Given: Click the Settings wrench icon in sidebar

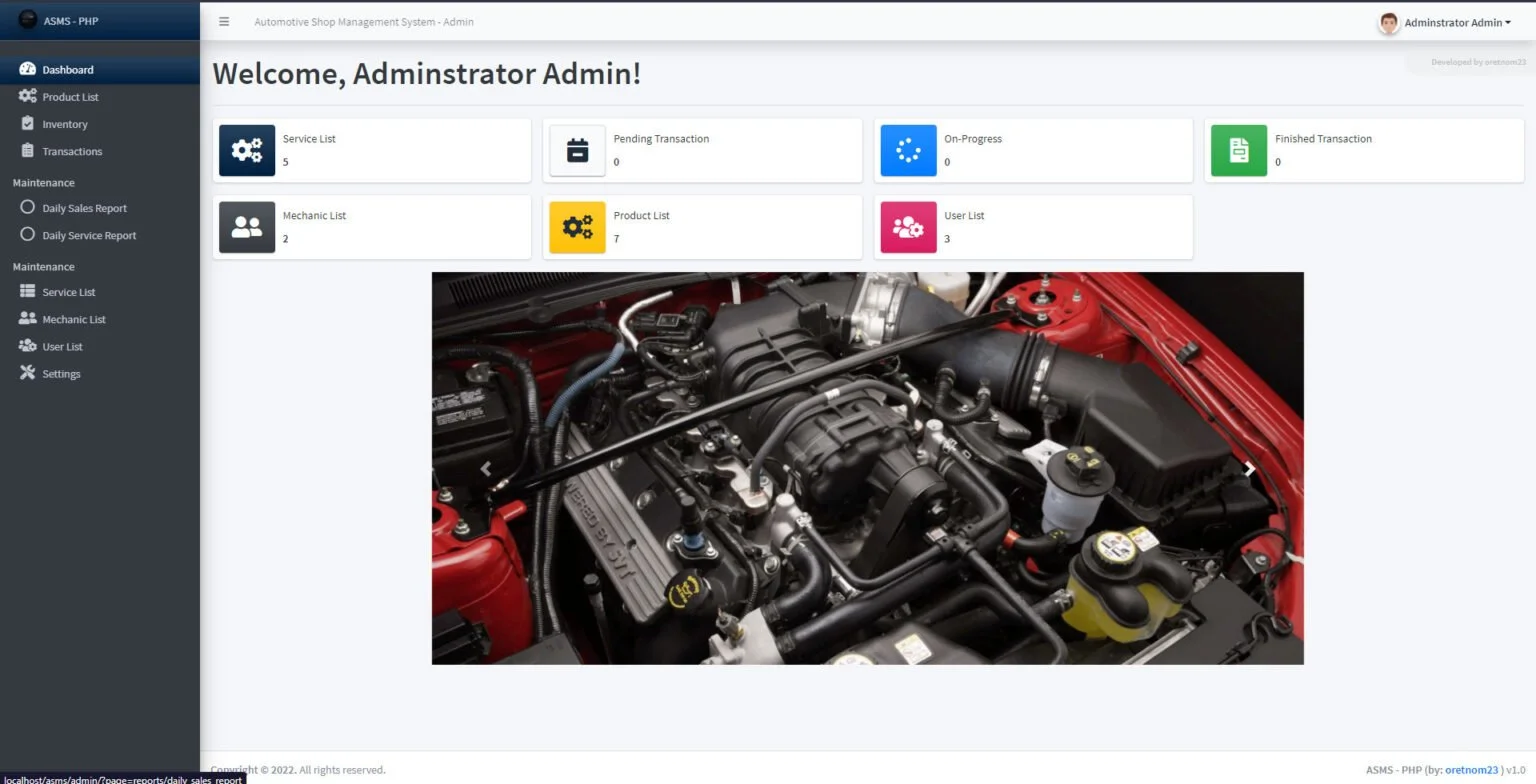Looking at the screenshot, I should tap(27, 373).
